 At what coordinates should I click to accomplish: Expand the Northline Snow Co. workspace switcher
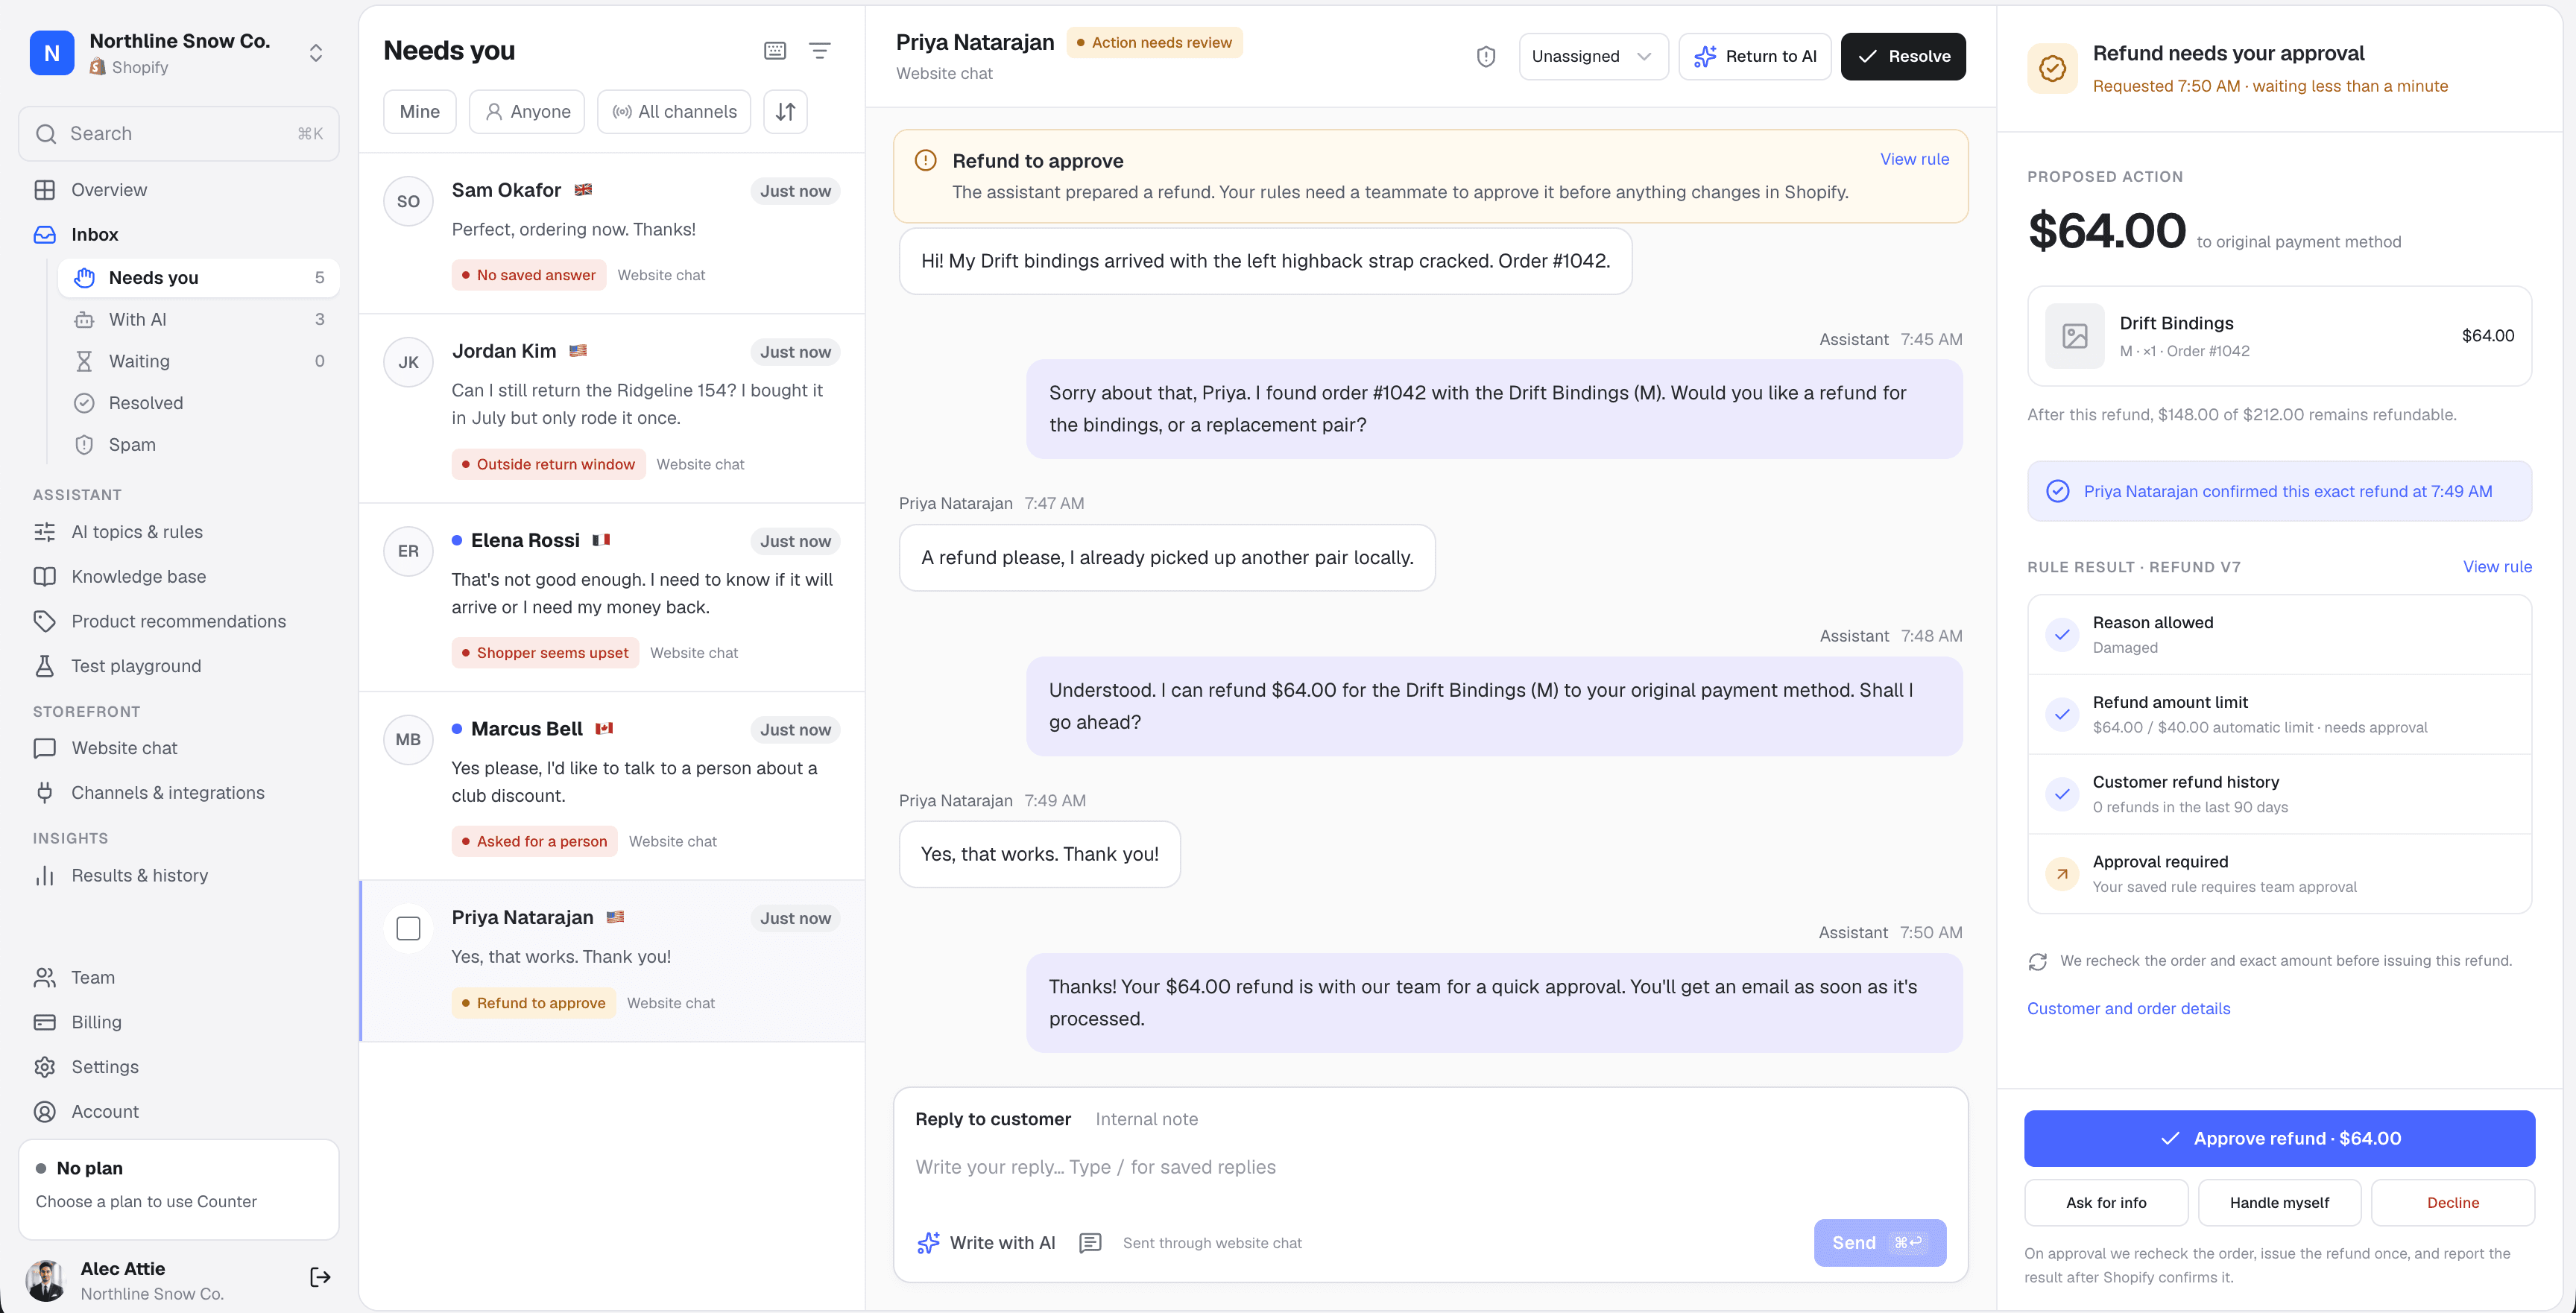point(316,53)
